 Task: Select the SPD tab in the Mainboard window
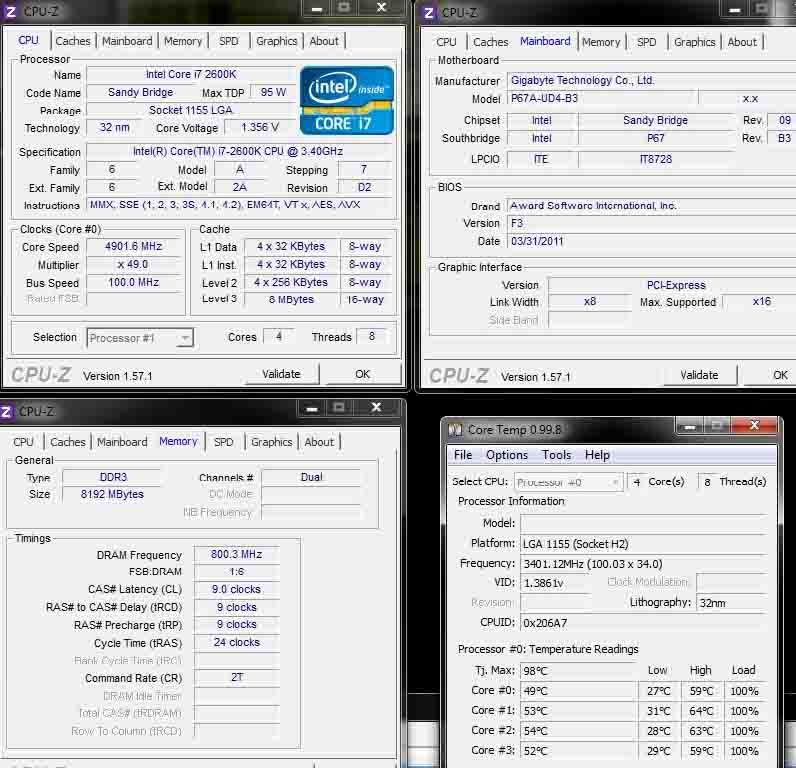coord(646,42)
